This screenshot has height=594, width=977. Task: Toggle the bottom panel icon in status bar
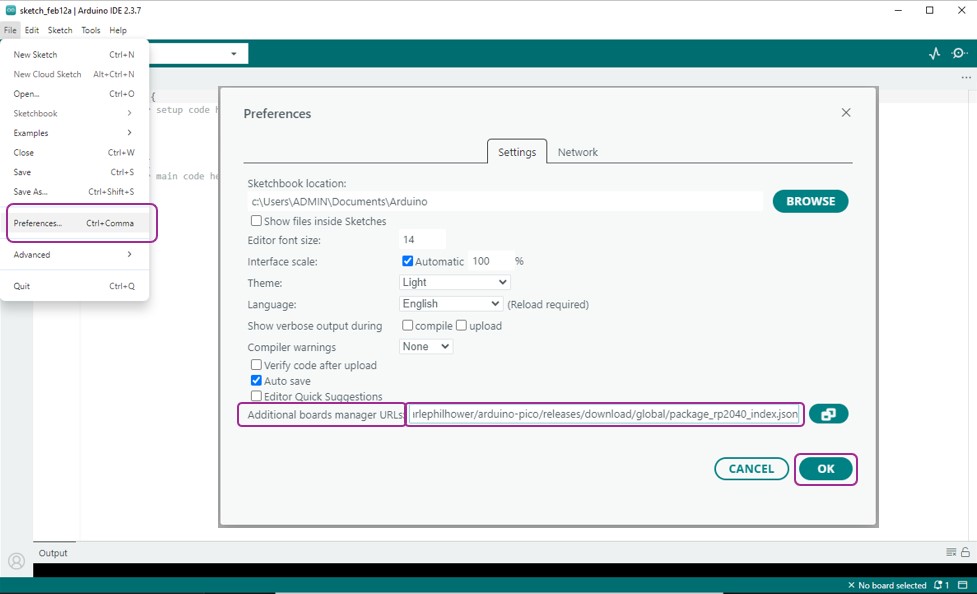point(963,585)
